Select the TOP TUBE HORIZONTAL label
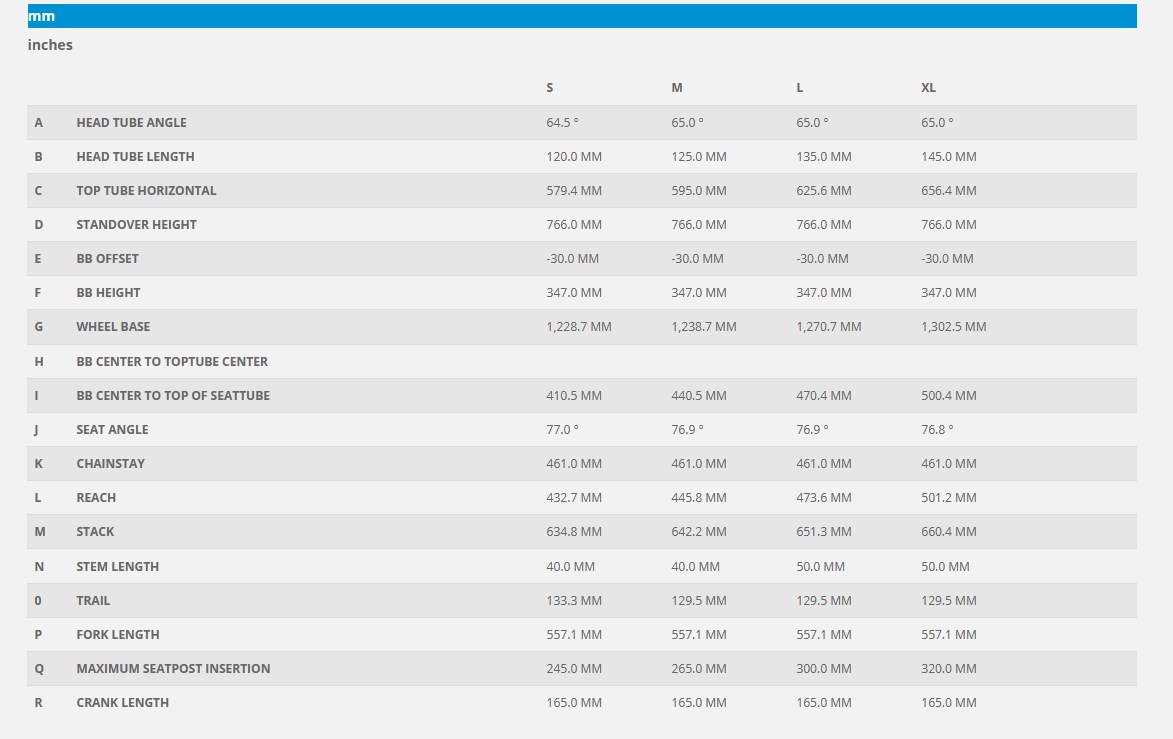 tap(146, 191)
